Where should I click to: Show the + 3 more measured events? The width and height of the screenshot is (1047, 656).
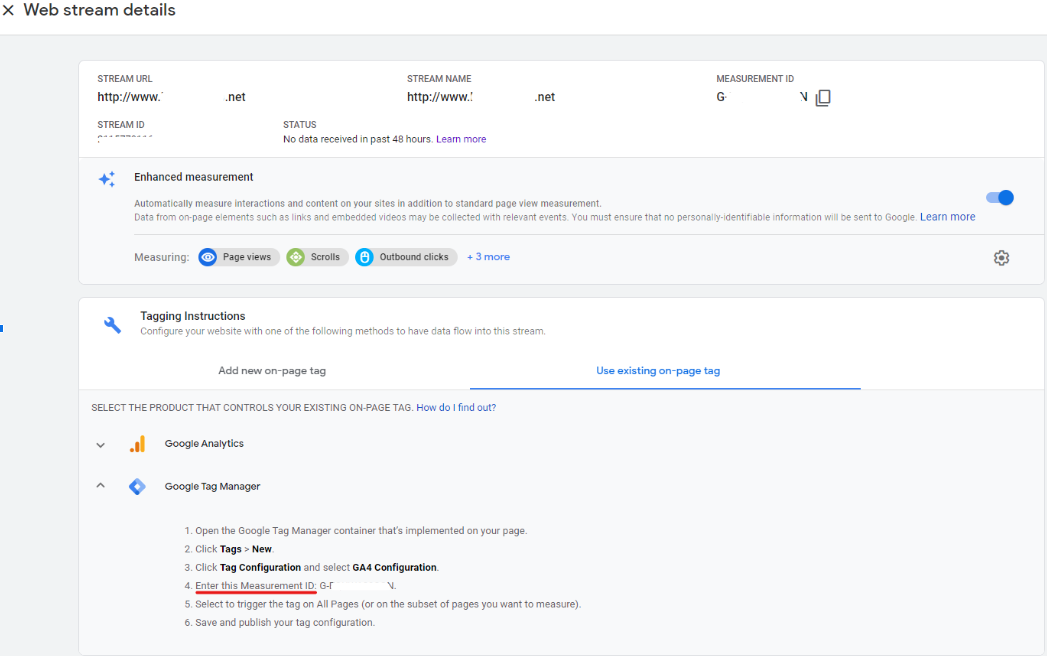pos(488,257)
